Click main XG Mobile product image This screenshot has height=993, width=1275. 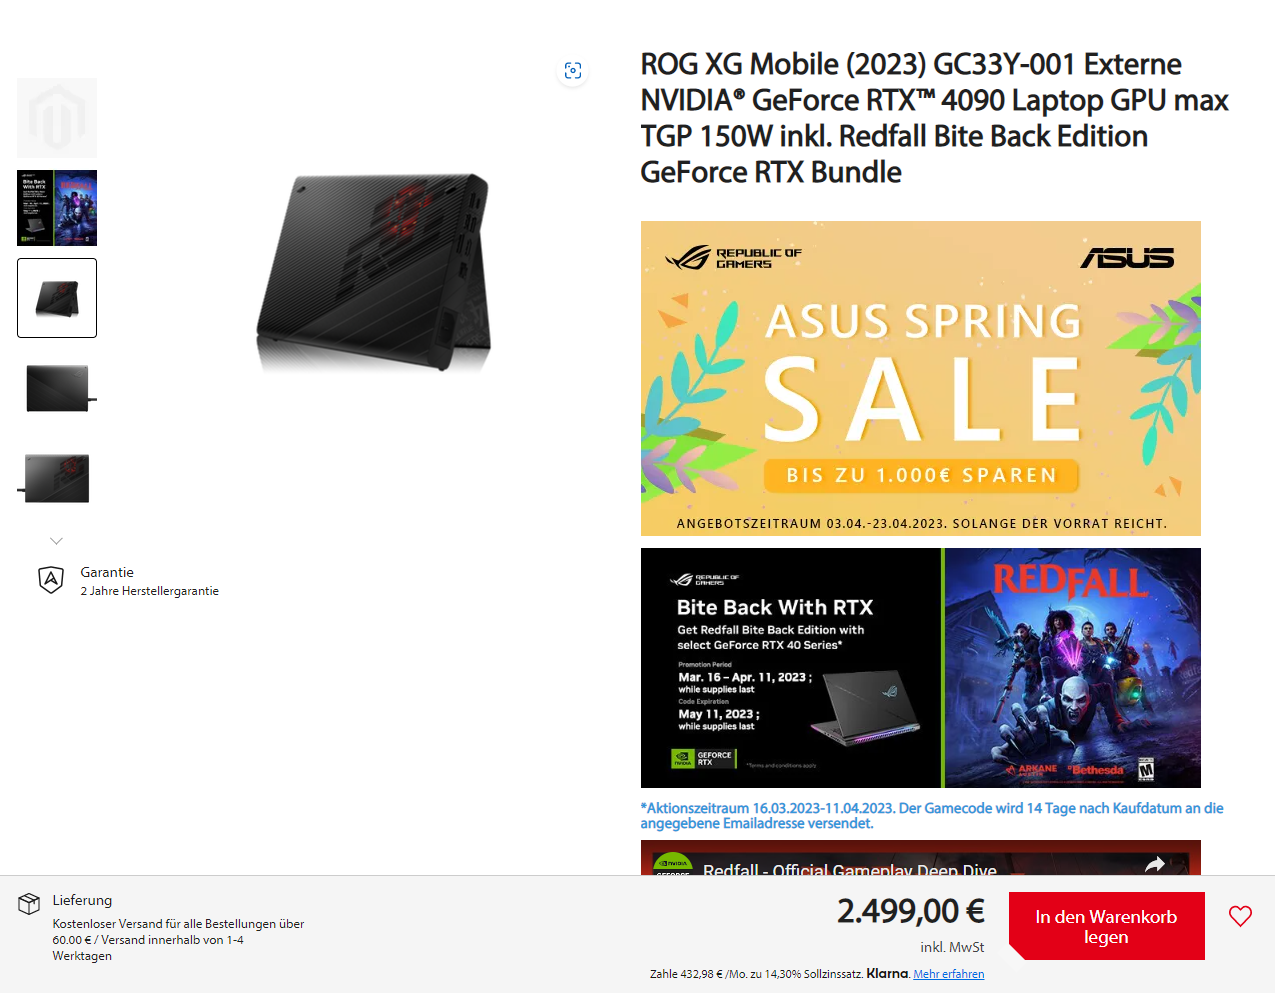pos(373,272)
